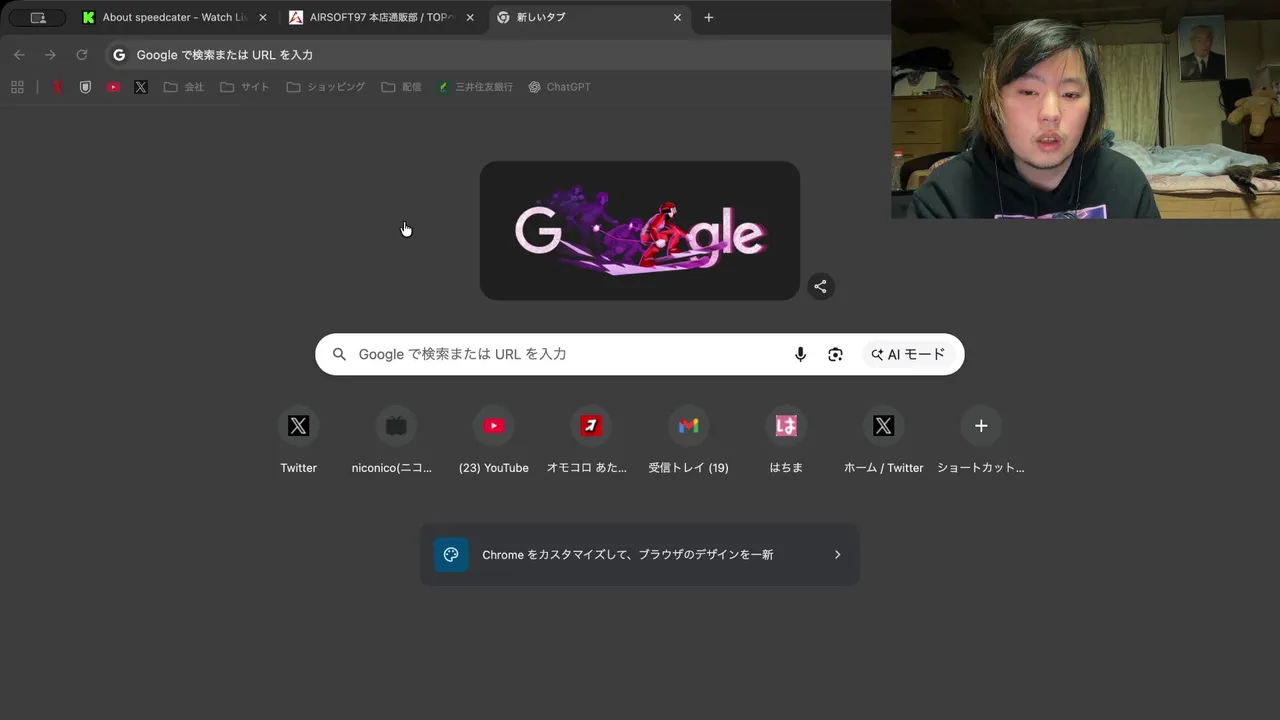Open a new tab with plus button

point(709,17)
